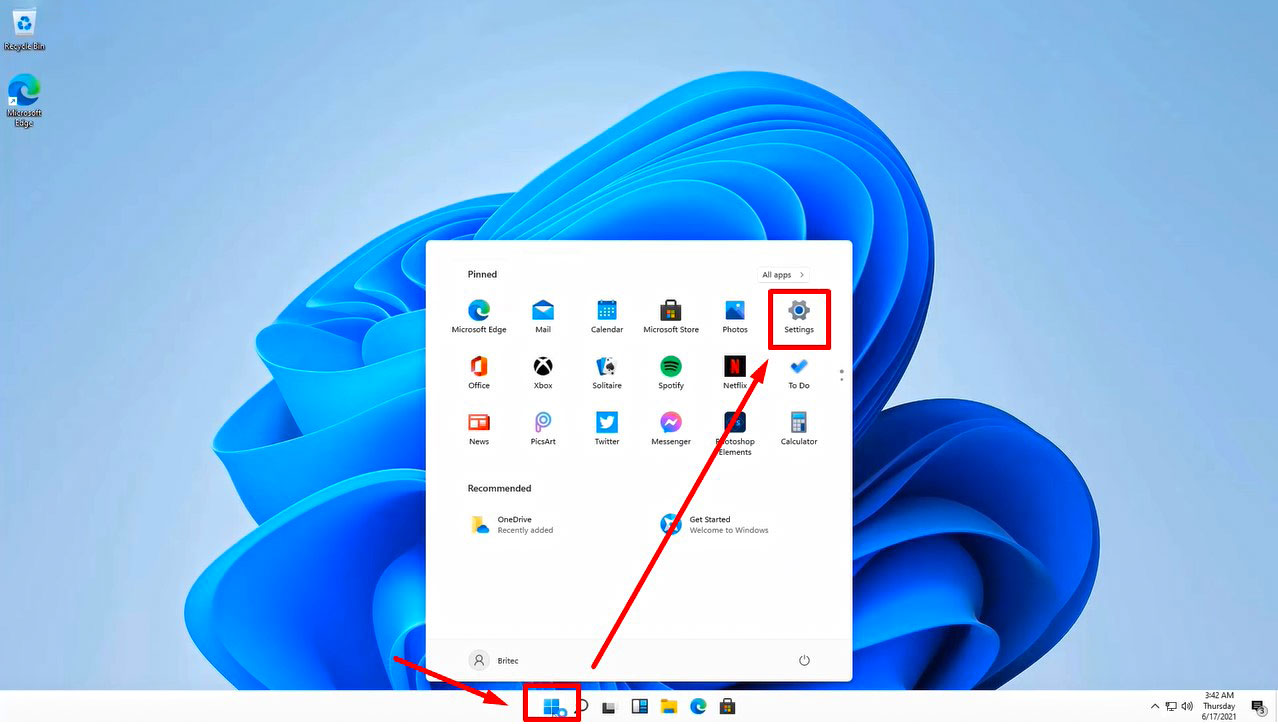Viewport: 1278px width, 724px height.
Task: Open File Explorer from taskbar
Action: (x=669, y=707)
